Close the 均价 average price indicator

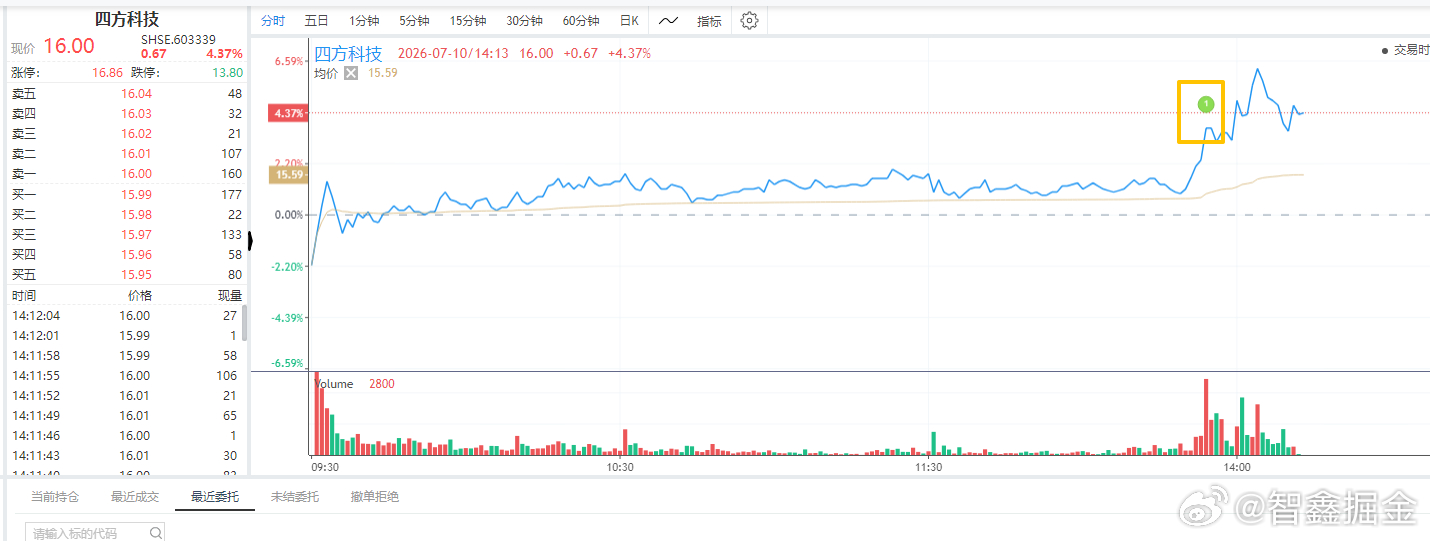(351, 73)
